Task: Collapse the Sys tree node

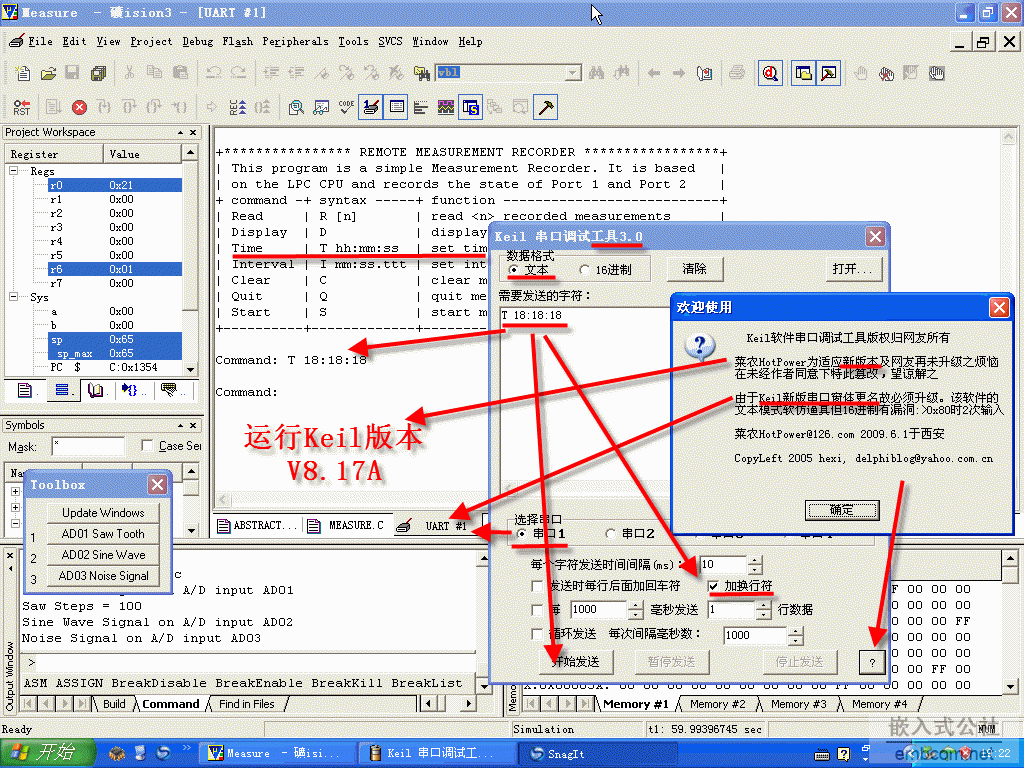Action: click(x=14, y=296)
